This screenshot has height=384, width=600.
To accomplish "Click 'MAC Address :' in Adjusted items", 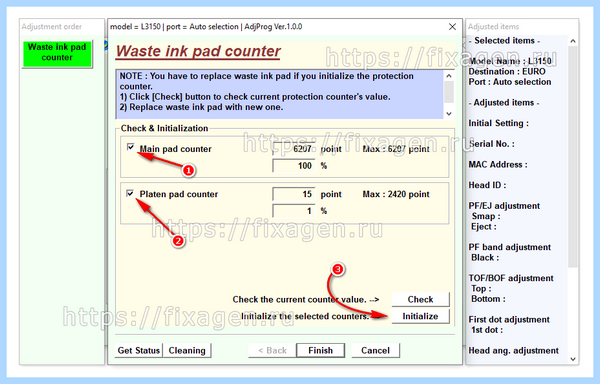I will (x=498, y=164).
